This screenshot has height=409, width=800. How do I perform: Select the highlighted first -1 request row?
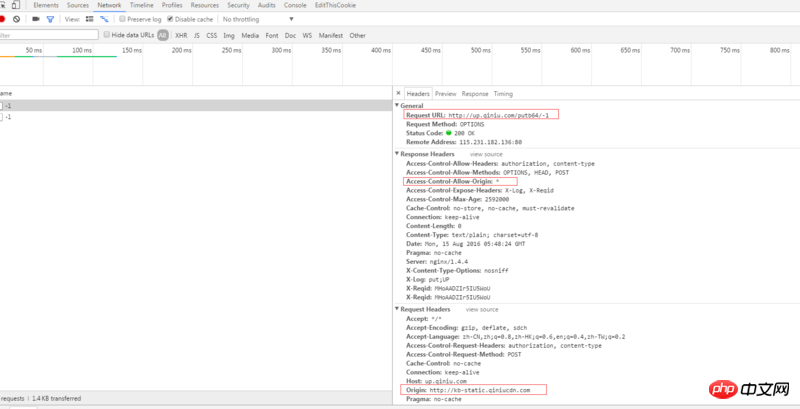coord(196,106)
